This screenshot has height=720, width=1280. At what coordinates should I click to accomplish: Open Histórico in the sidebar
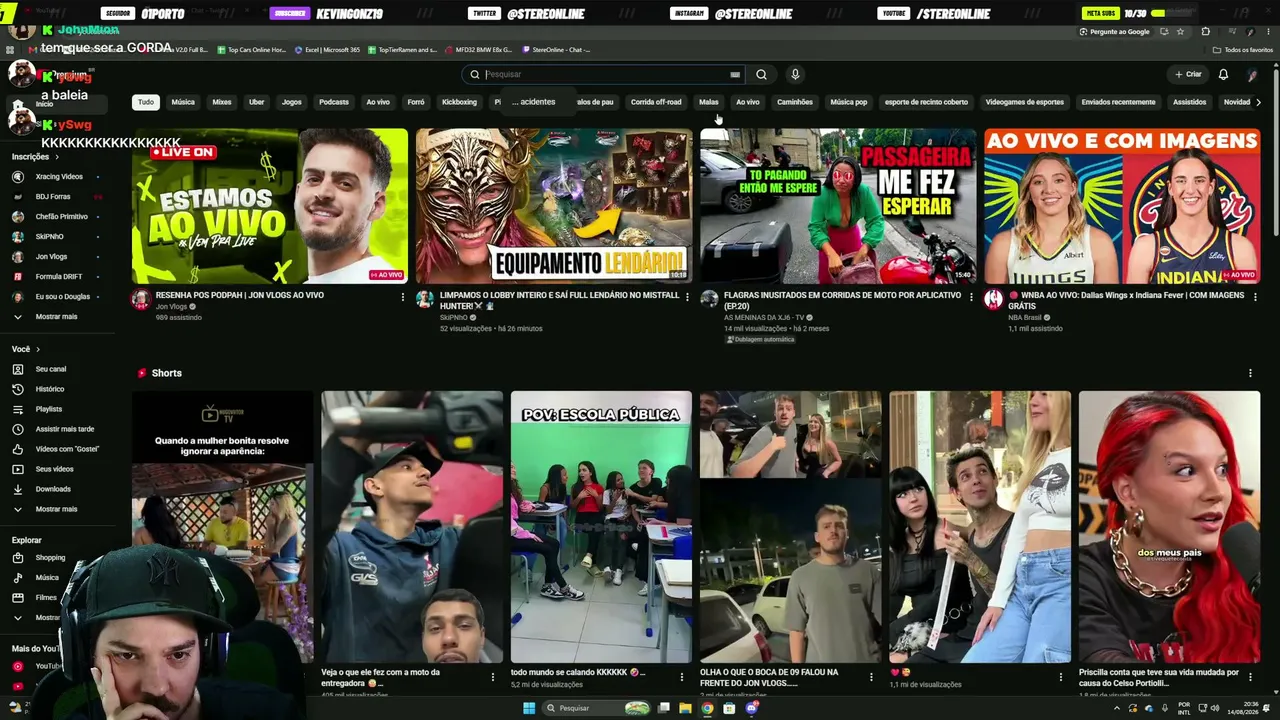tap(50, 389)
